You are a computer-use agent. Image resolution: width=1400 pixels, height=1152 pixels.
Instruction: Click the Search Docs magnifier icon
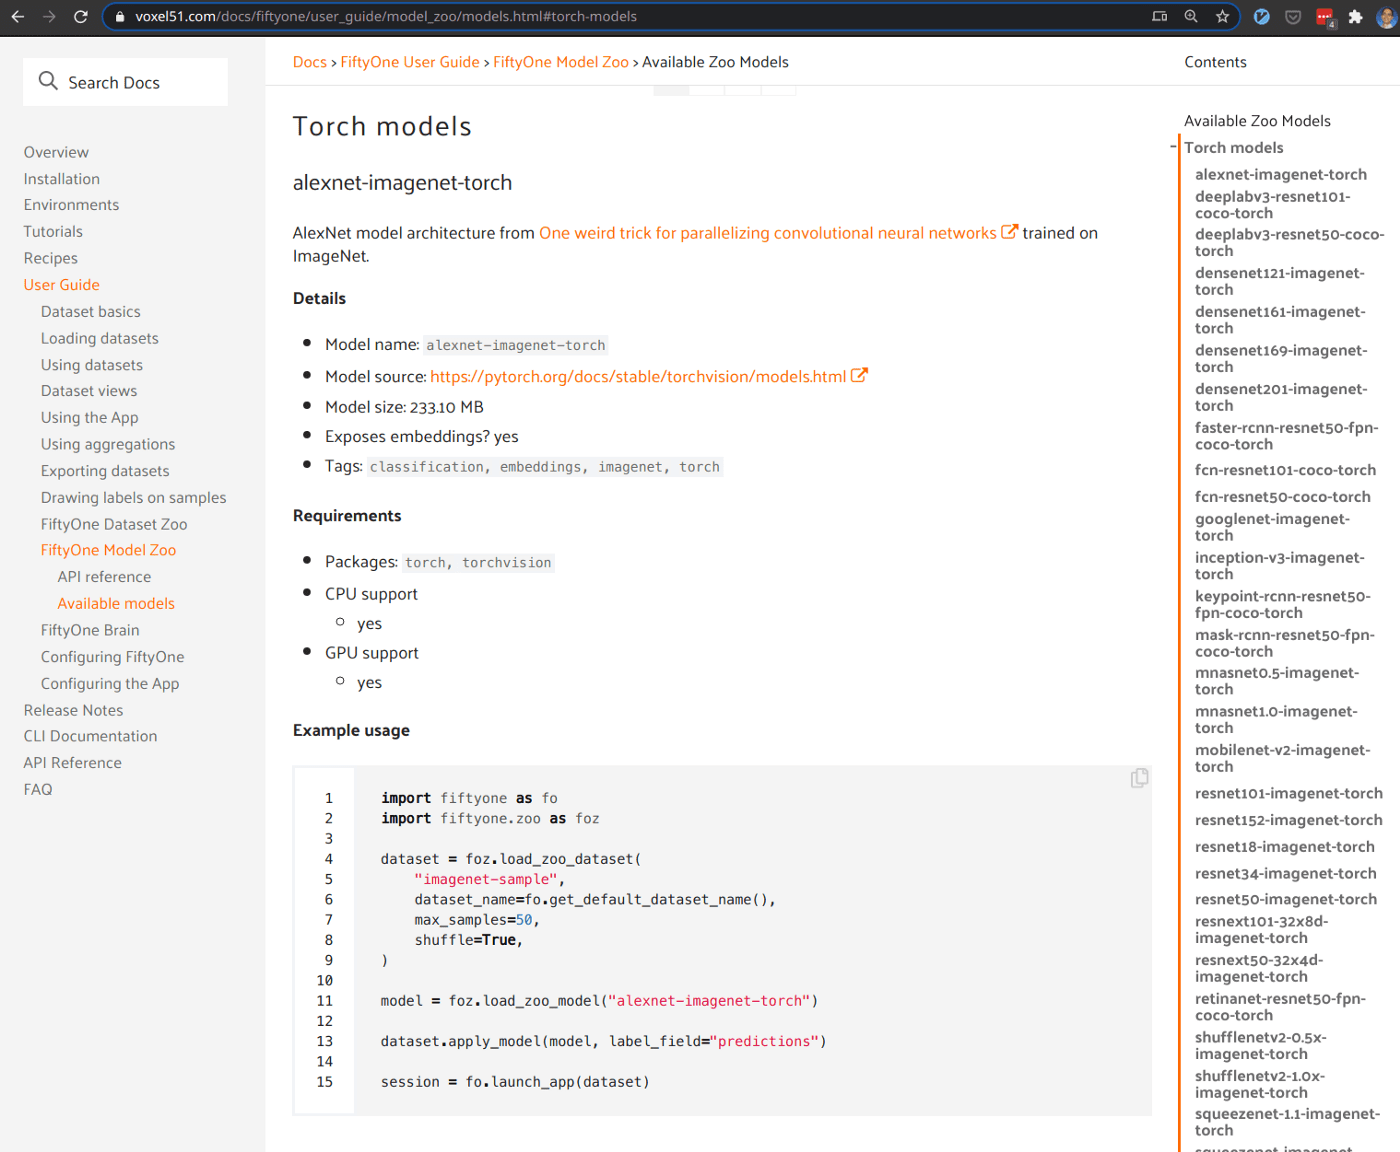[48, 81]
